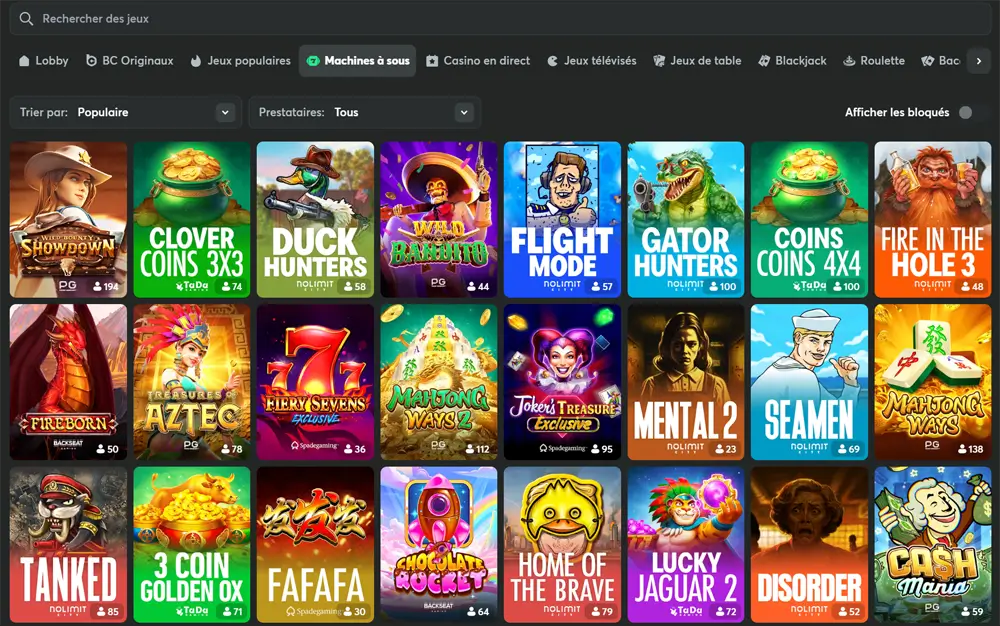Launch the Mahjong Ways 2 game

click(x=439, y=382)
